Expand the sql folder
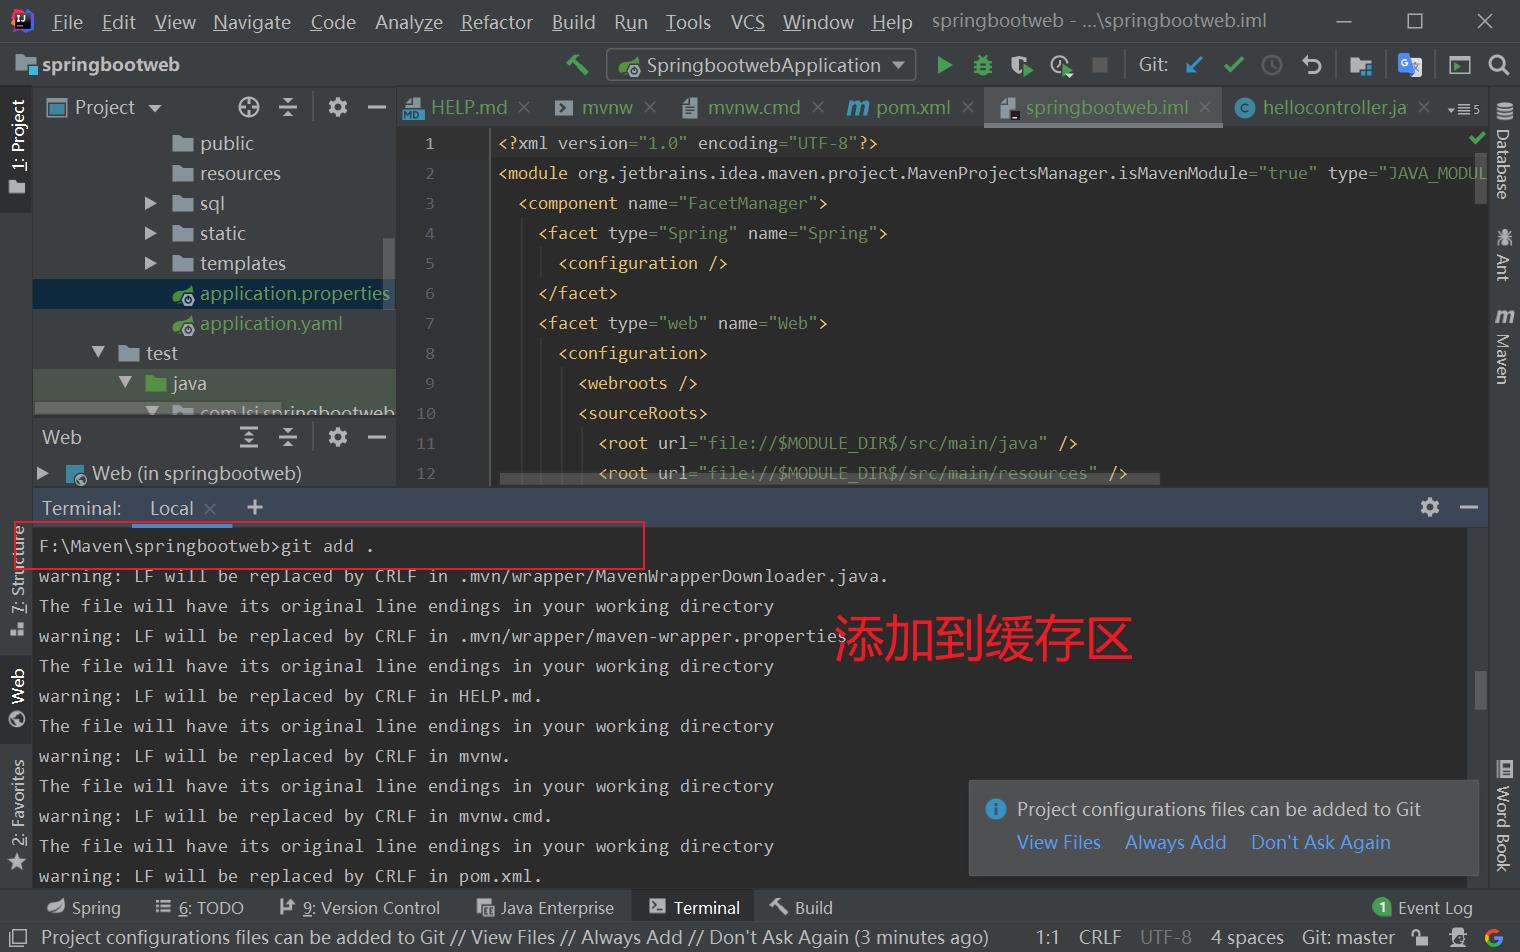Viewport: 1520px width, 952px height. [x=151, y=203]
